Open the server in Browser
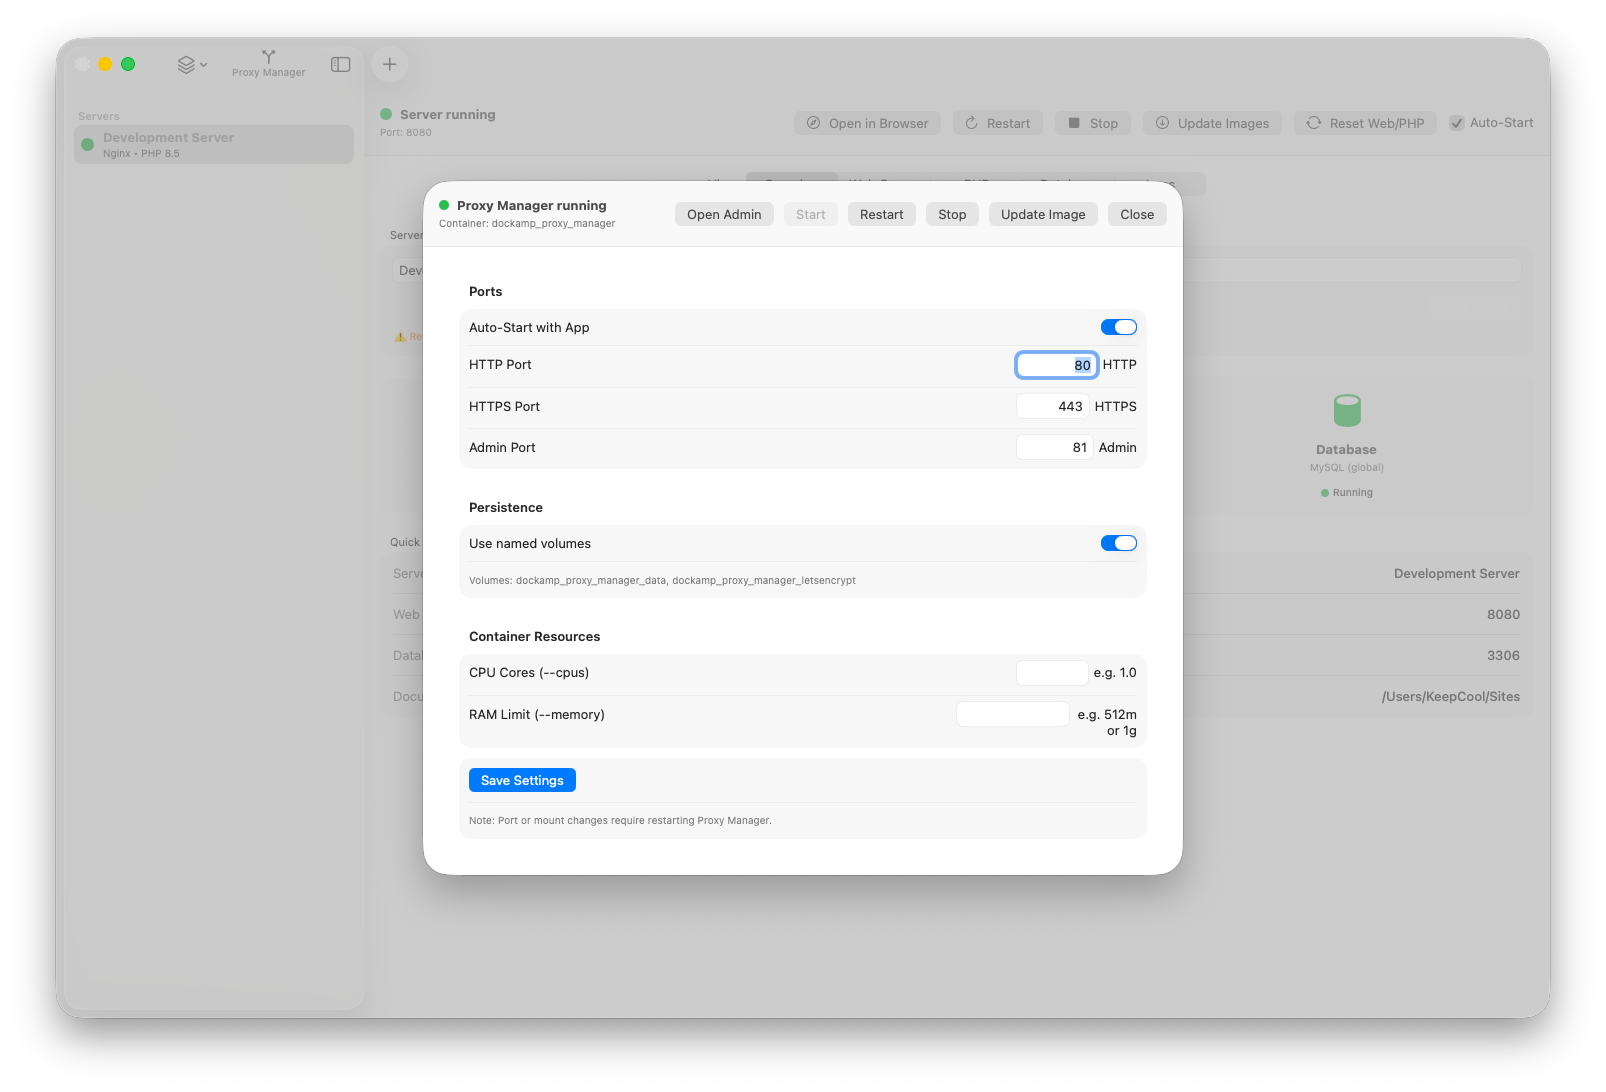This screenshot has height=1092, width=1606. [x=866, y=122]
